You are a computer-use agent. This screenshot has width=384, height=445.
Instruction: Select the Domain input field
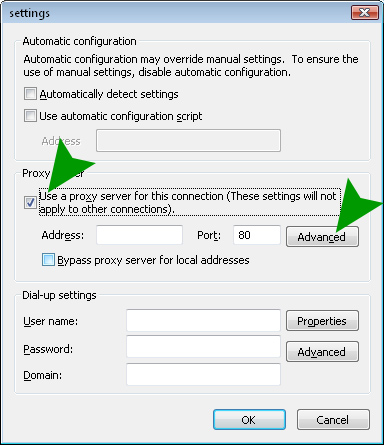click(203, 375)
